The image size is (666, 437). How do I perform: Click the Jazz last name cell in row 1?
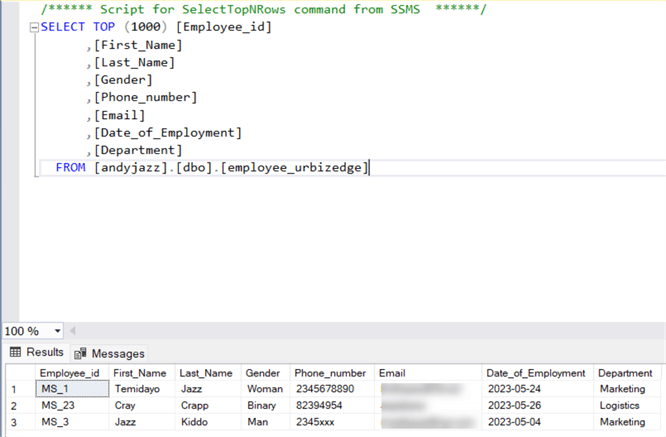click(x=208, y=389)
